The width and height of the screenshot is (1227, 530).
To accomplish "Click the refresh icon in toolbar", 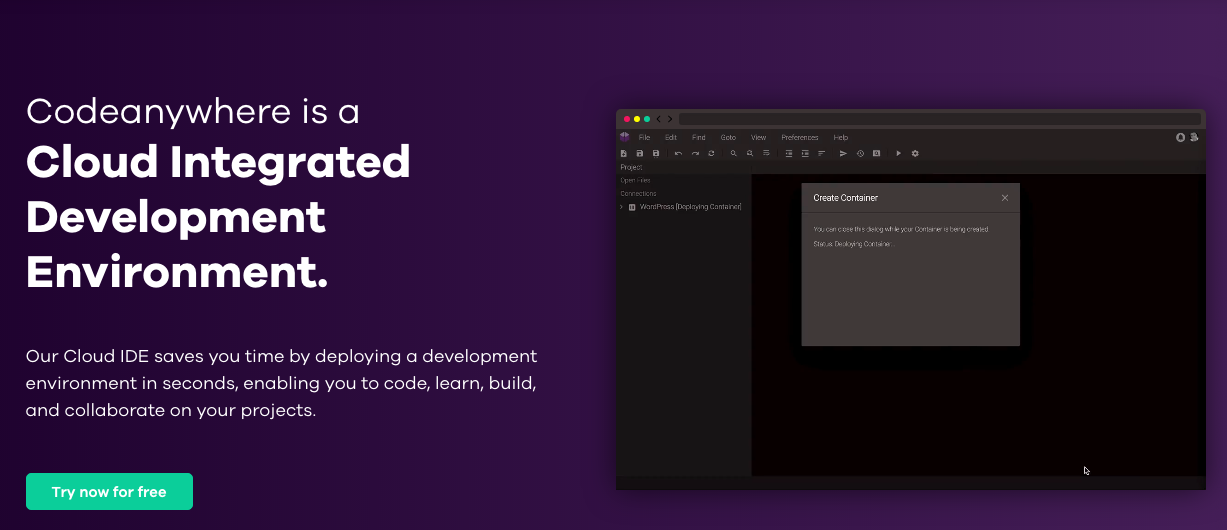I will tap(711, 153).
